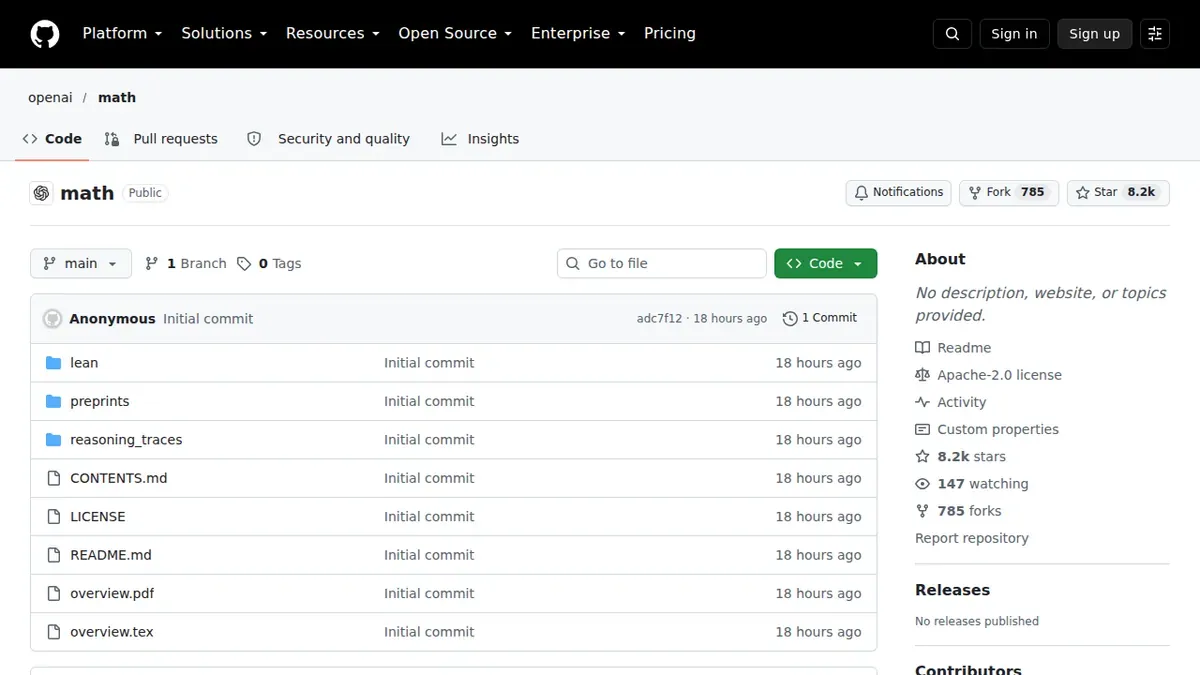Screen dimensions: 1200x675
Task: Open the Notifications button
Action: point(898,193)
